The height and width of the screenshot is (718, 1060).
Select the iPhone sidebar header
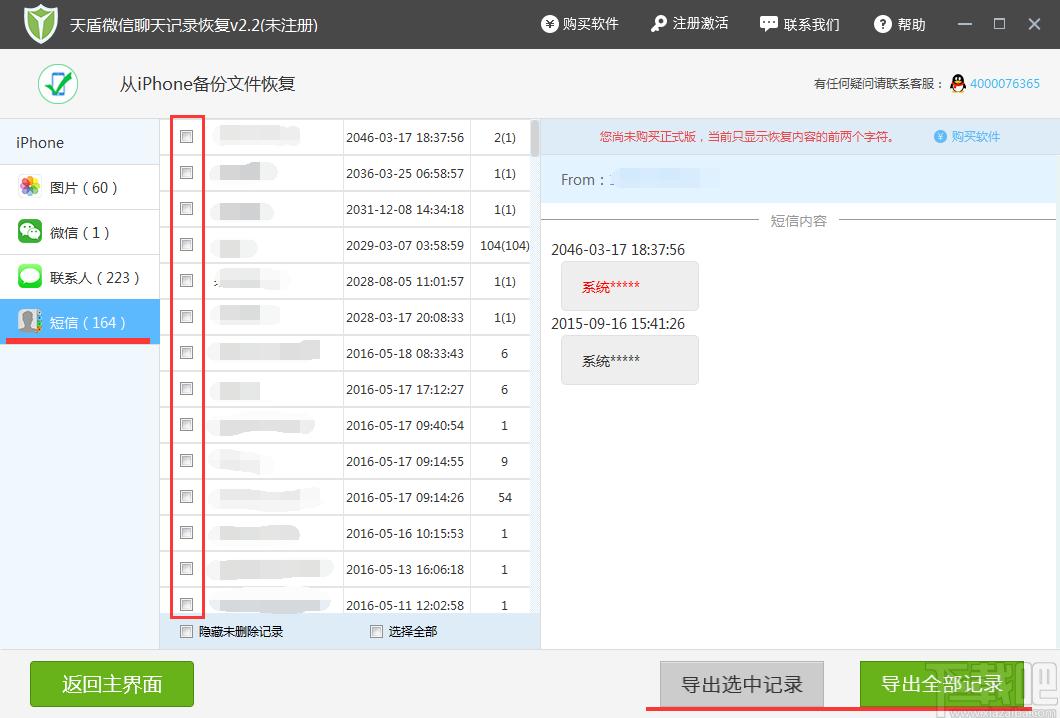tap(80, 143)
